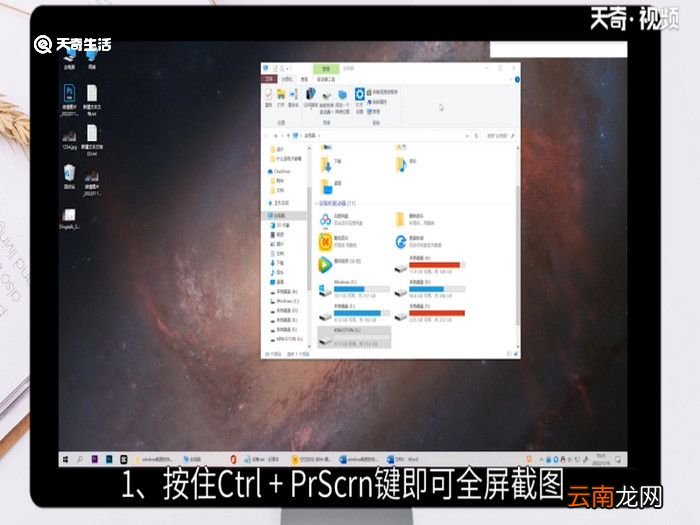Select the Desktop folder in content area
The height and width of the screenshot is (525, 700).
(x=331, y=185)
